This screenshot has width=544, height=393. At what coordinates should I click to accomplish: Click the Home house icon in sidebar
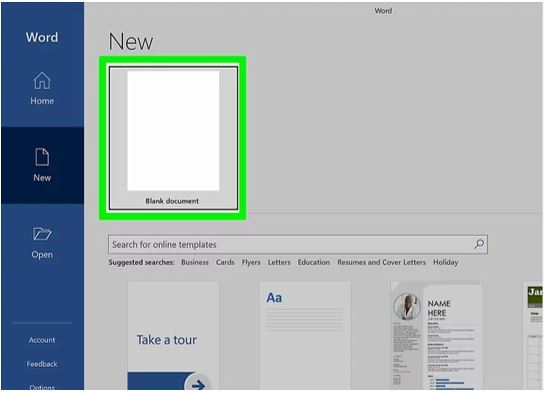pos(42,80)
